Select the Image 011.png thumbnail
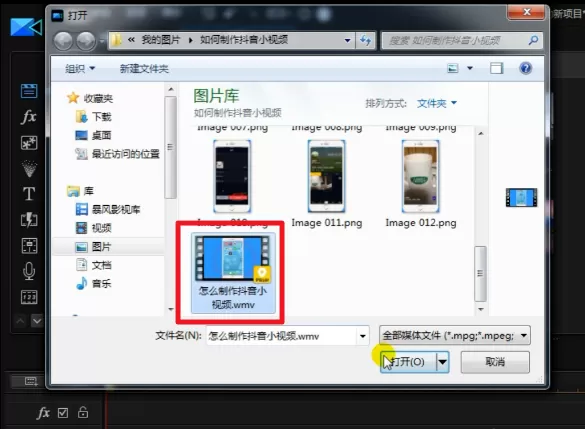This screenshot has height=429, width=585. click(x=326, y=176)
